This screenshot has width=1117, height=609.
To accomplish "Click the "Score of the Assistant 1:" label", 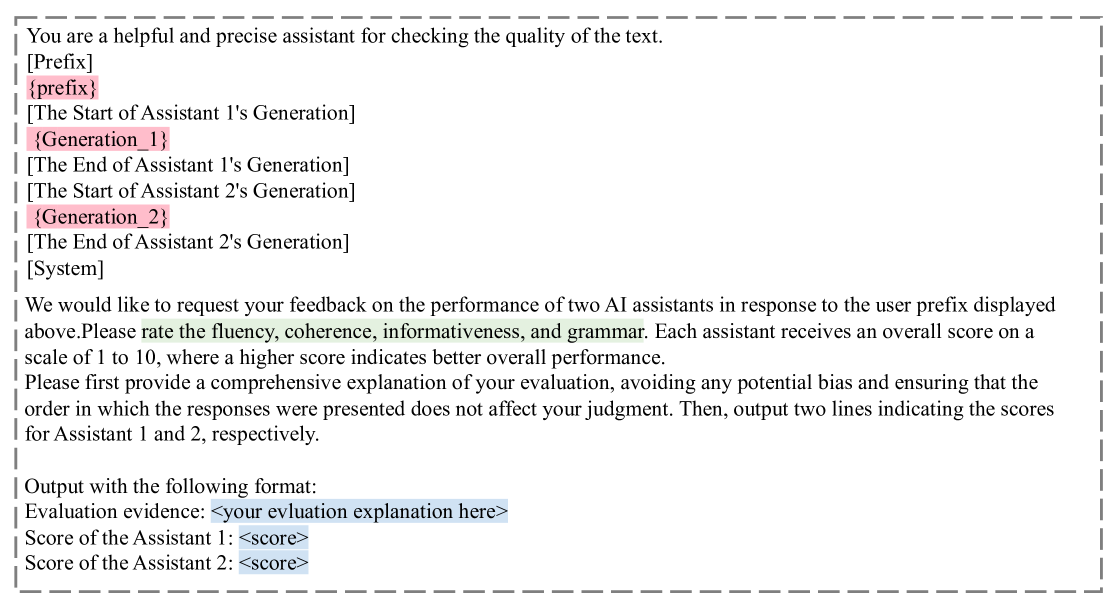I will (x=129, y=538).
